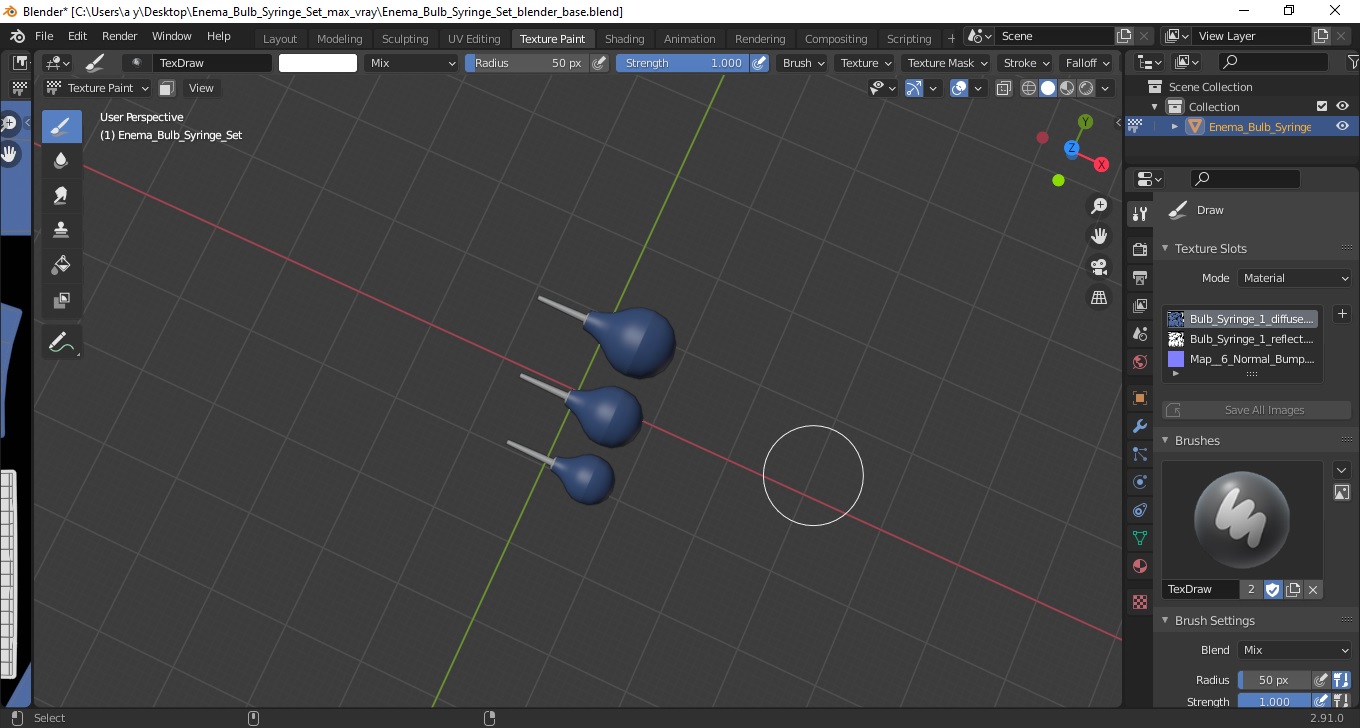Open the Falloff popover

[1087, 63]
